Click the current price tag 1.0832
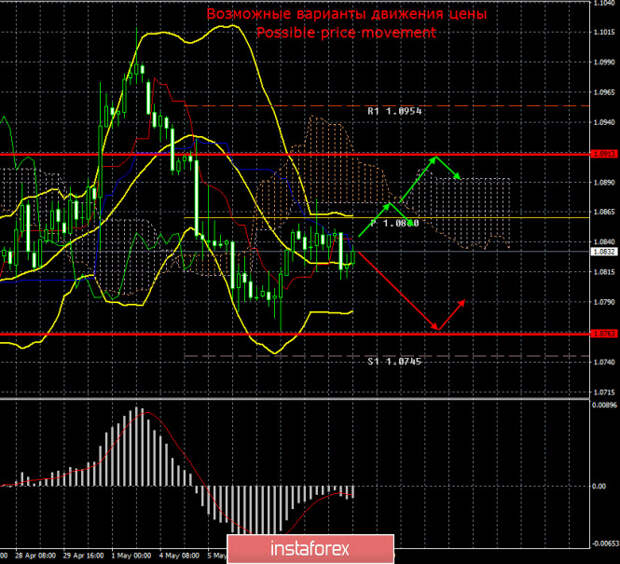This screenshot has width=620, height=564. point(603,252)
